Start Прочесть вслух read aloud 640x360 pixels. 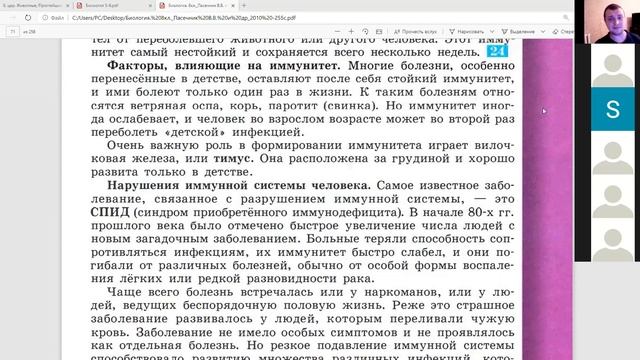click(x=416, y=31)
